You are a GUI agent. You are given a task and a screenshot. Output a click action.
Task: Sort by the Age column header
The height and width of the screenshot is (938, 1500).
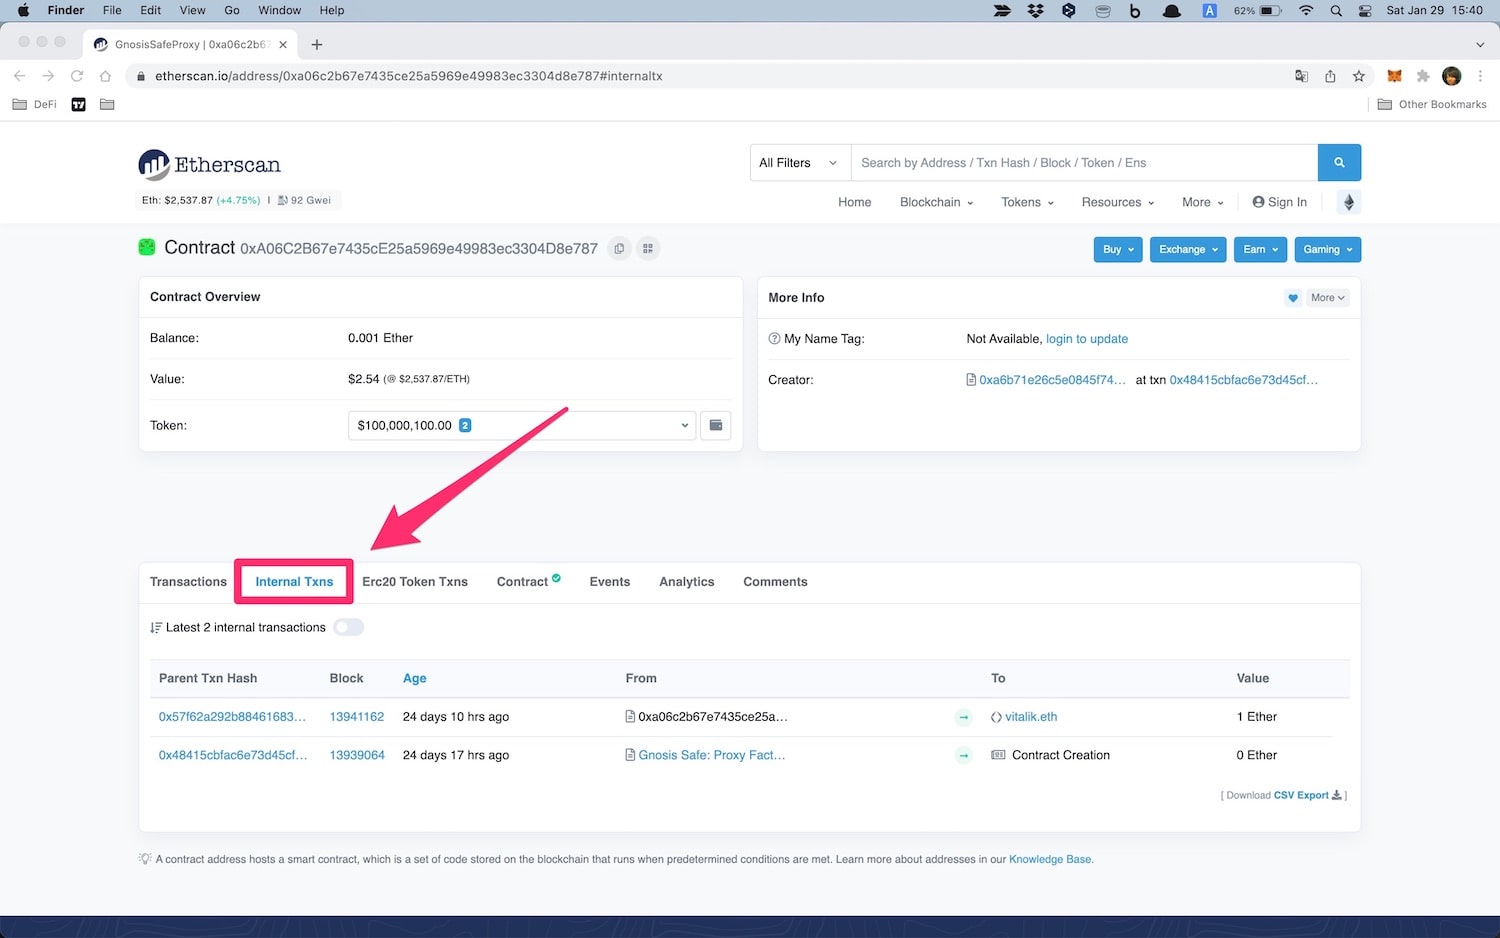(415, 678)
